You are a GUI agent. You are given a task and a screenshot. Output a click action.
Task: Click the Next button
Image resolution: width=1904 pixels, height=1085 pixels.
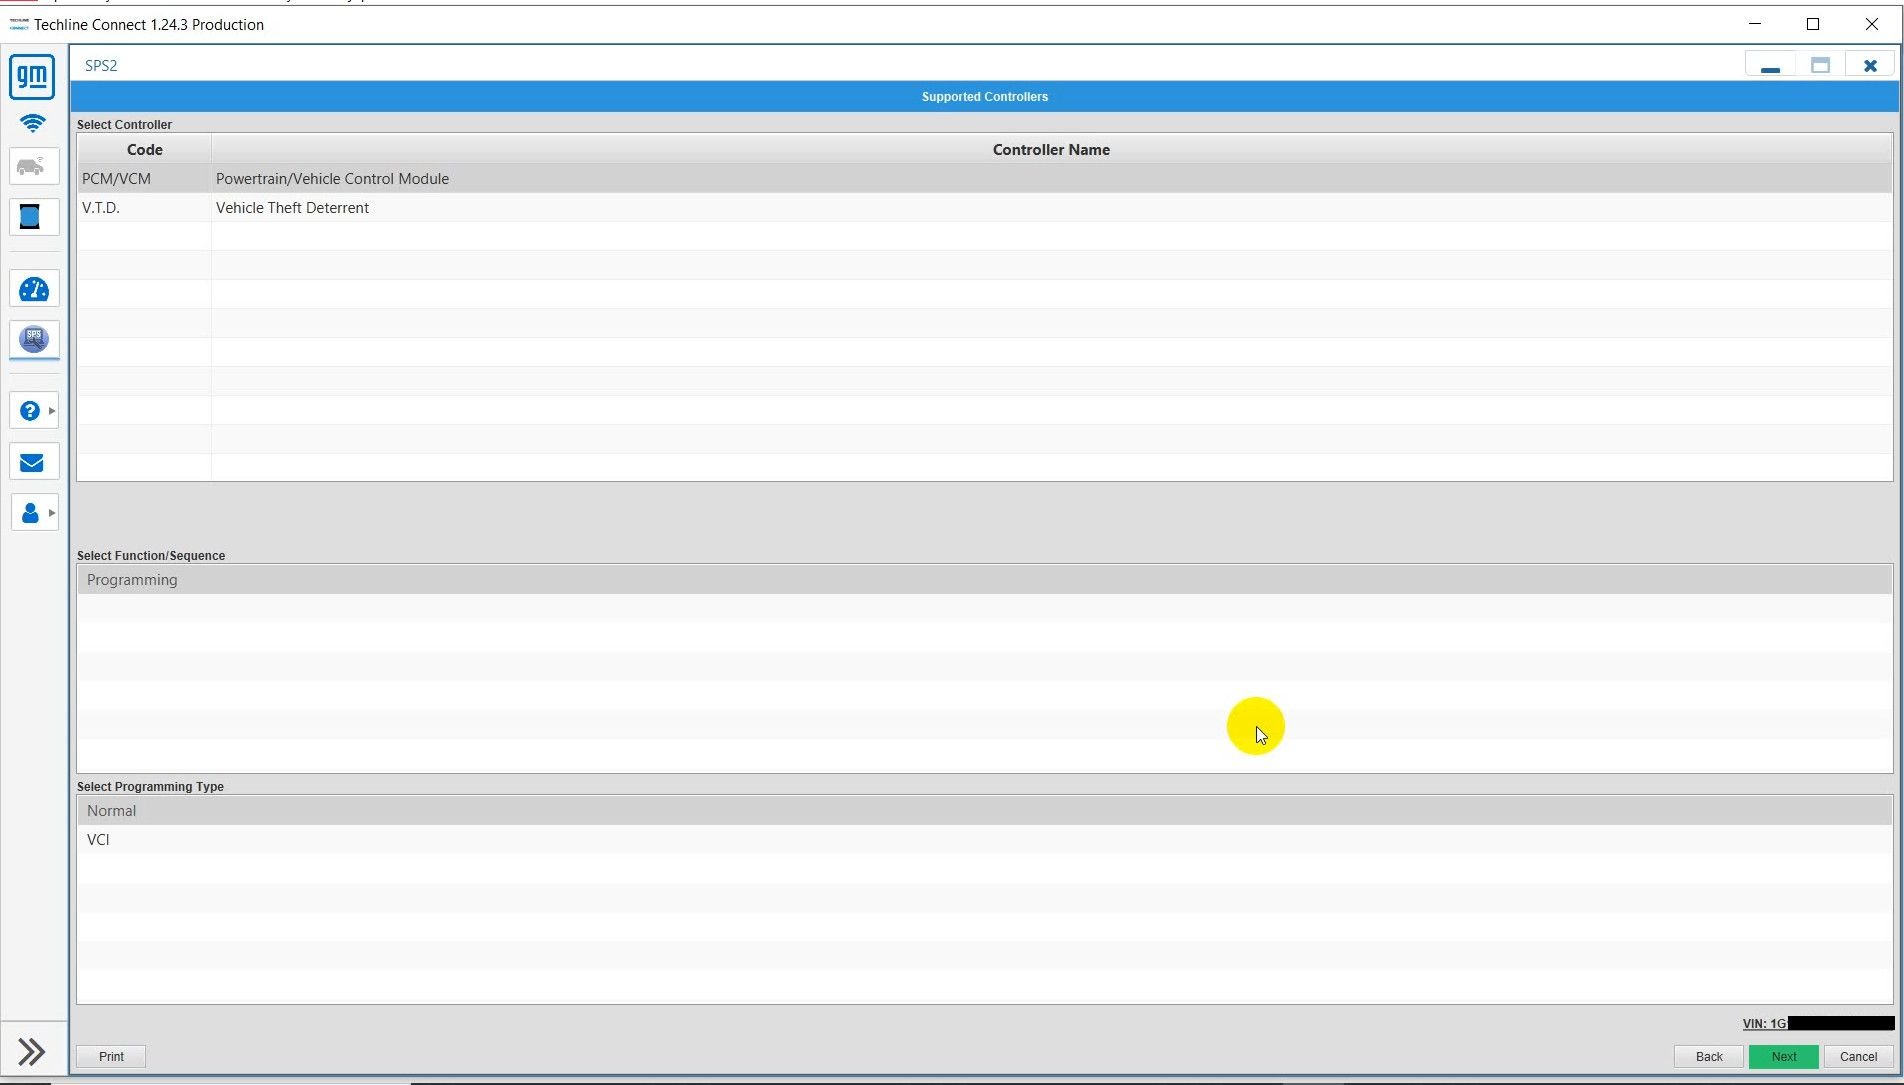[1783, 1056]
